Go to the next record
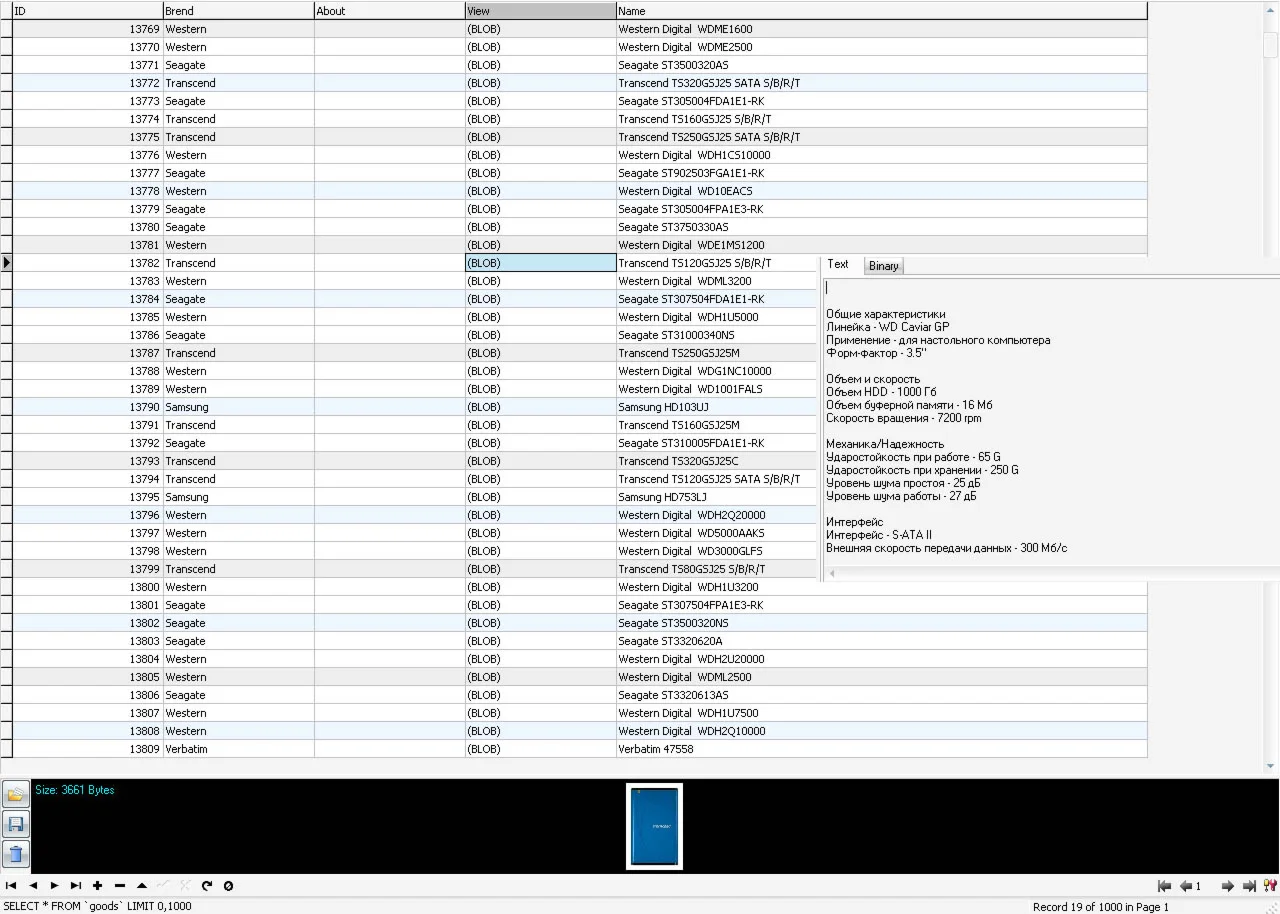The image size is (1280, 914). (54, 886)
